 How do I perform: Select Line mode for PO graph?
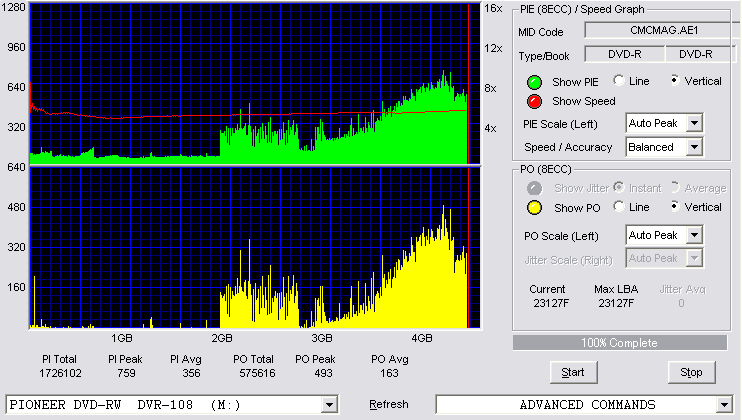[619, 207]
